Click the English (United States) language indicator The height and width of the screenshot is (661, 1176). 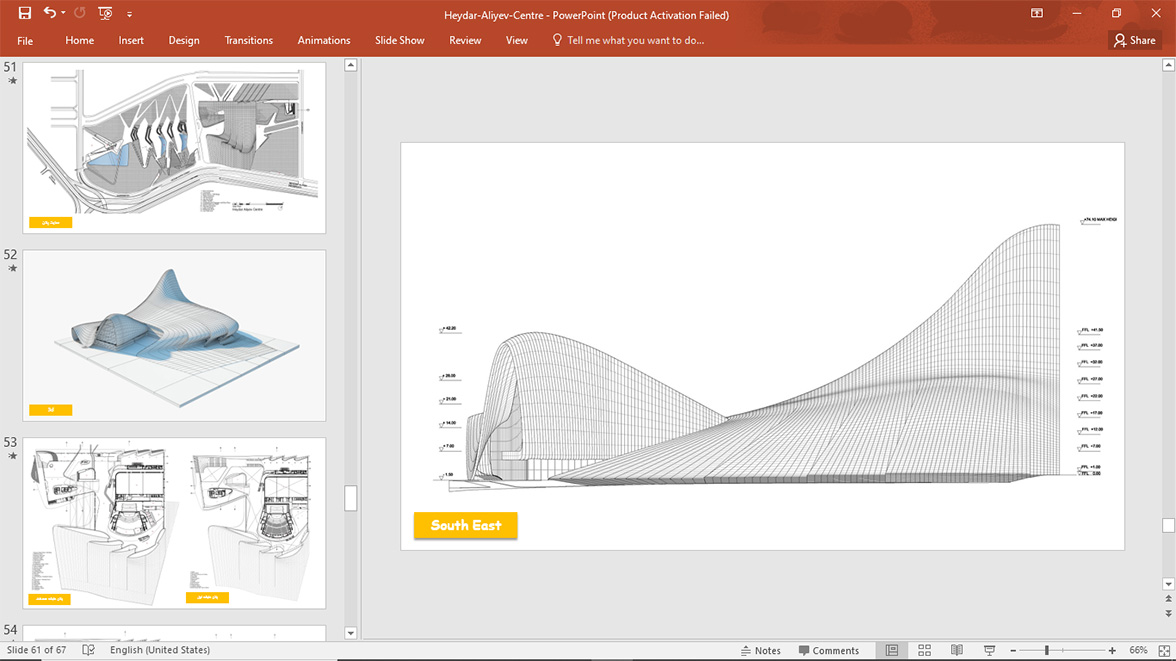point(160,650)
